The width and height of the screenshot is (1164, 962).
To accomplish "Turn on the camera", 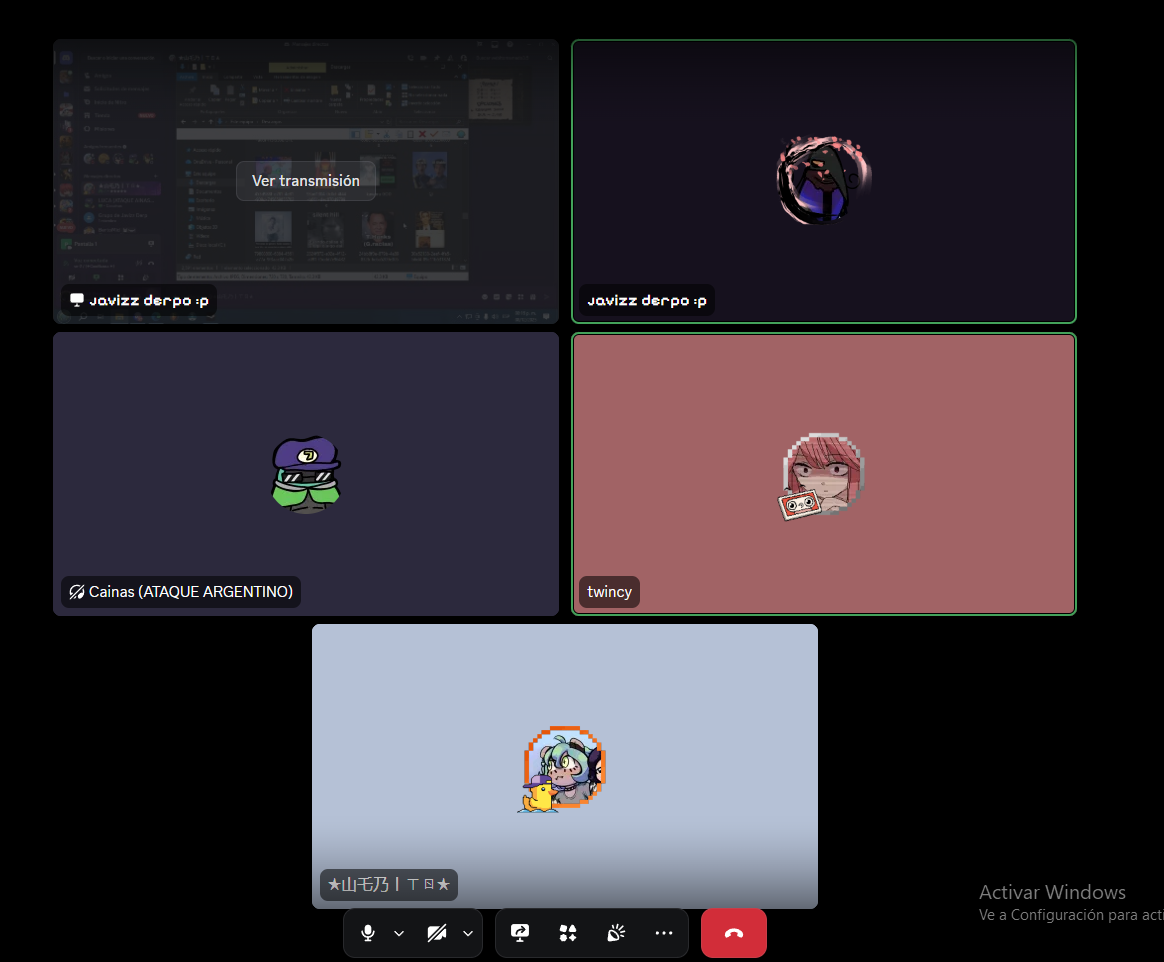I will pyautogui.click(x=436, y=933).
